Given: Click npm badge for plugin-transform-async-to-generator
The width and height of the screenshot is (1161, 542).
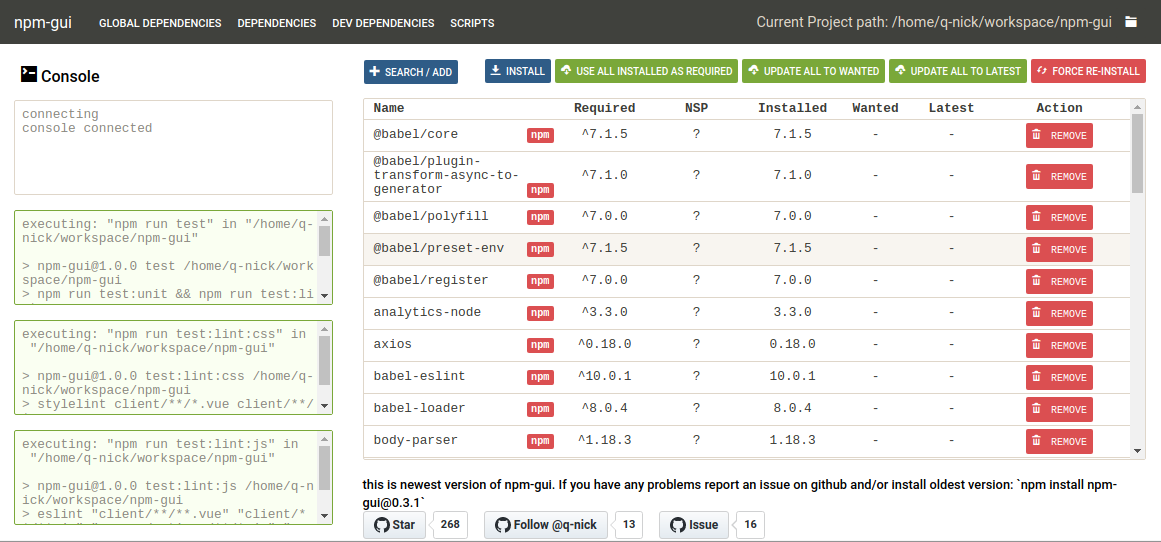Looking at the screenshot, I should tap(540, 190).
